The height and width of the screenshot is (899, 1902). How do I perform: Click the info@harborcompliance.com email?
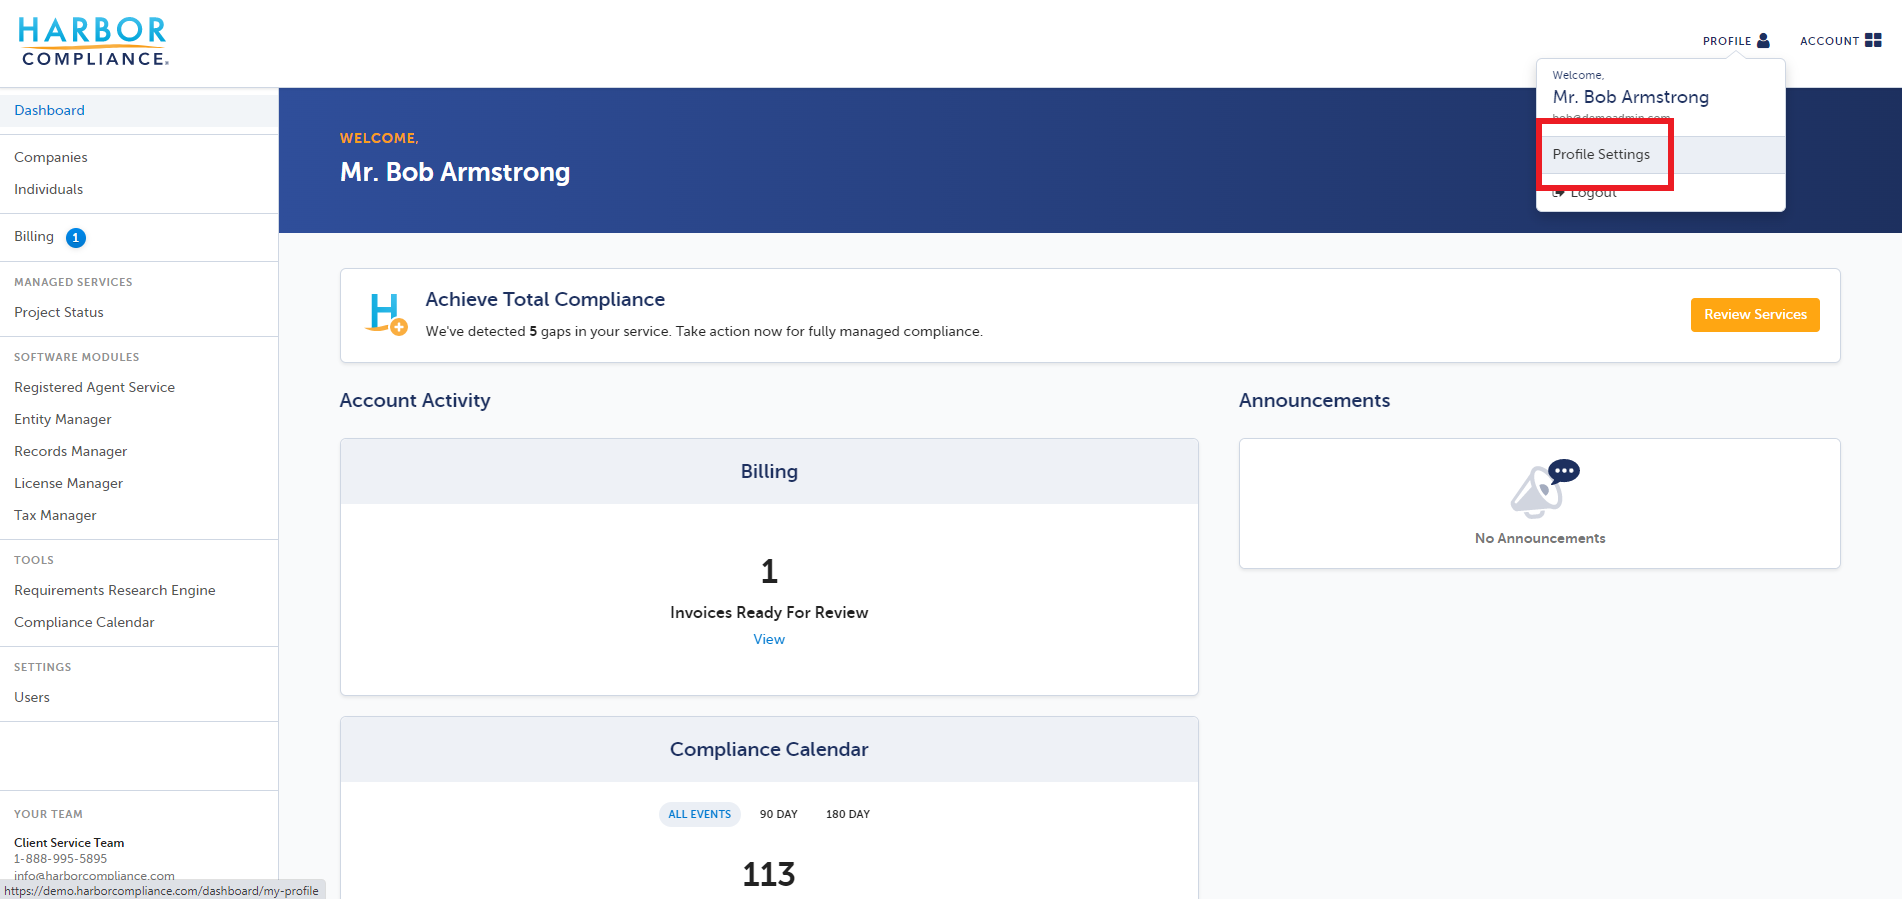pyautogui.click(x=94, y=875)
